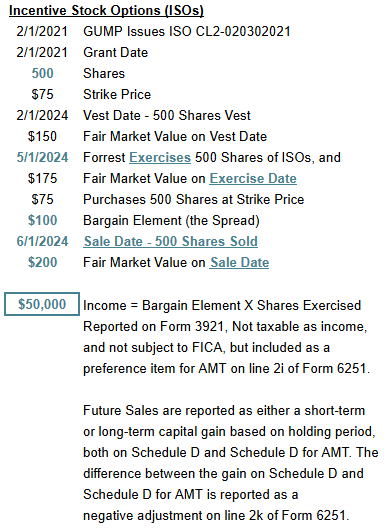The image size is (388, 528).
Task: Select the Bargain Element (the Spread) label
Action: point(171,221)
